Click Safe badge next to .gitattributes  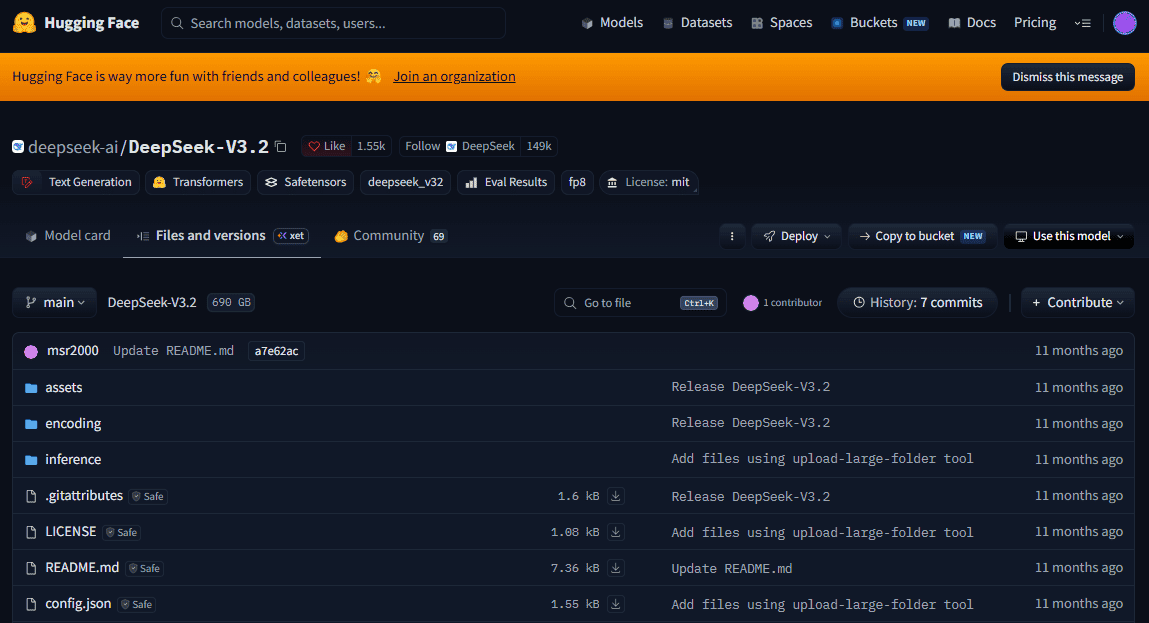coord(148,496)
